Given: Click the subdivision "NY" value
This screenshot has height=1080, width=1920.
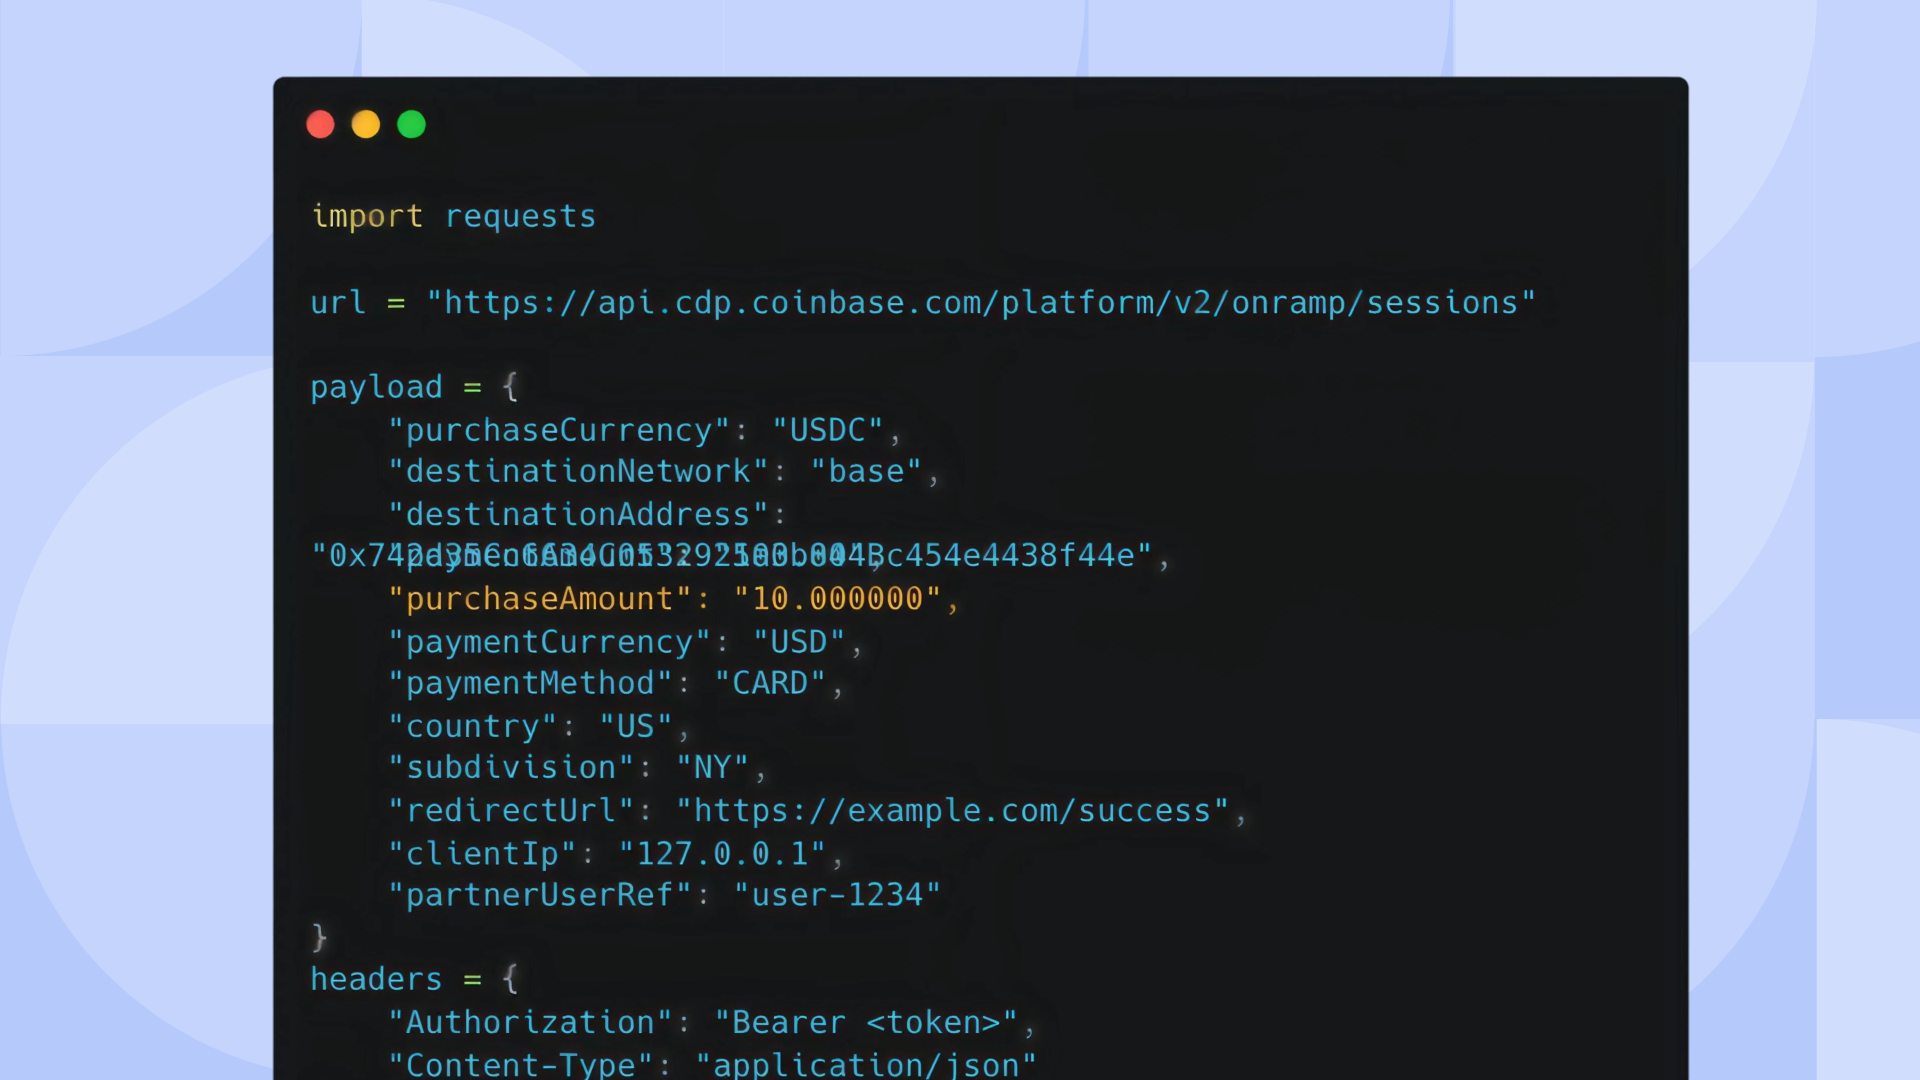Looking at the screenshot, I should click(712, 768).
